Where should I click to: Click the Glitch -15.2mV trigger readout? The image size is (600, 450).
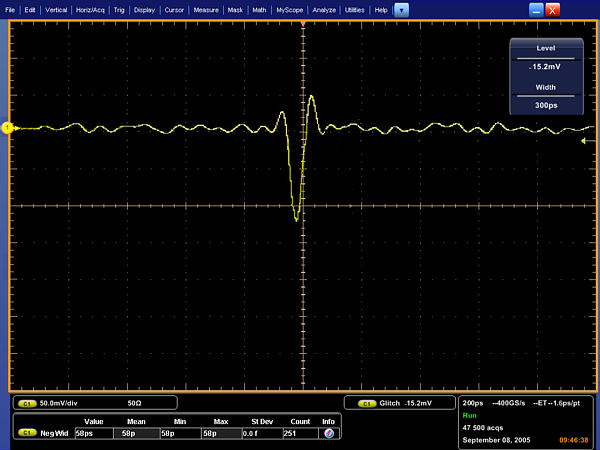point(405,403)
